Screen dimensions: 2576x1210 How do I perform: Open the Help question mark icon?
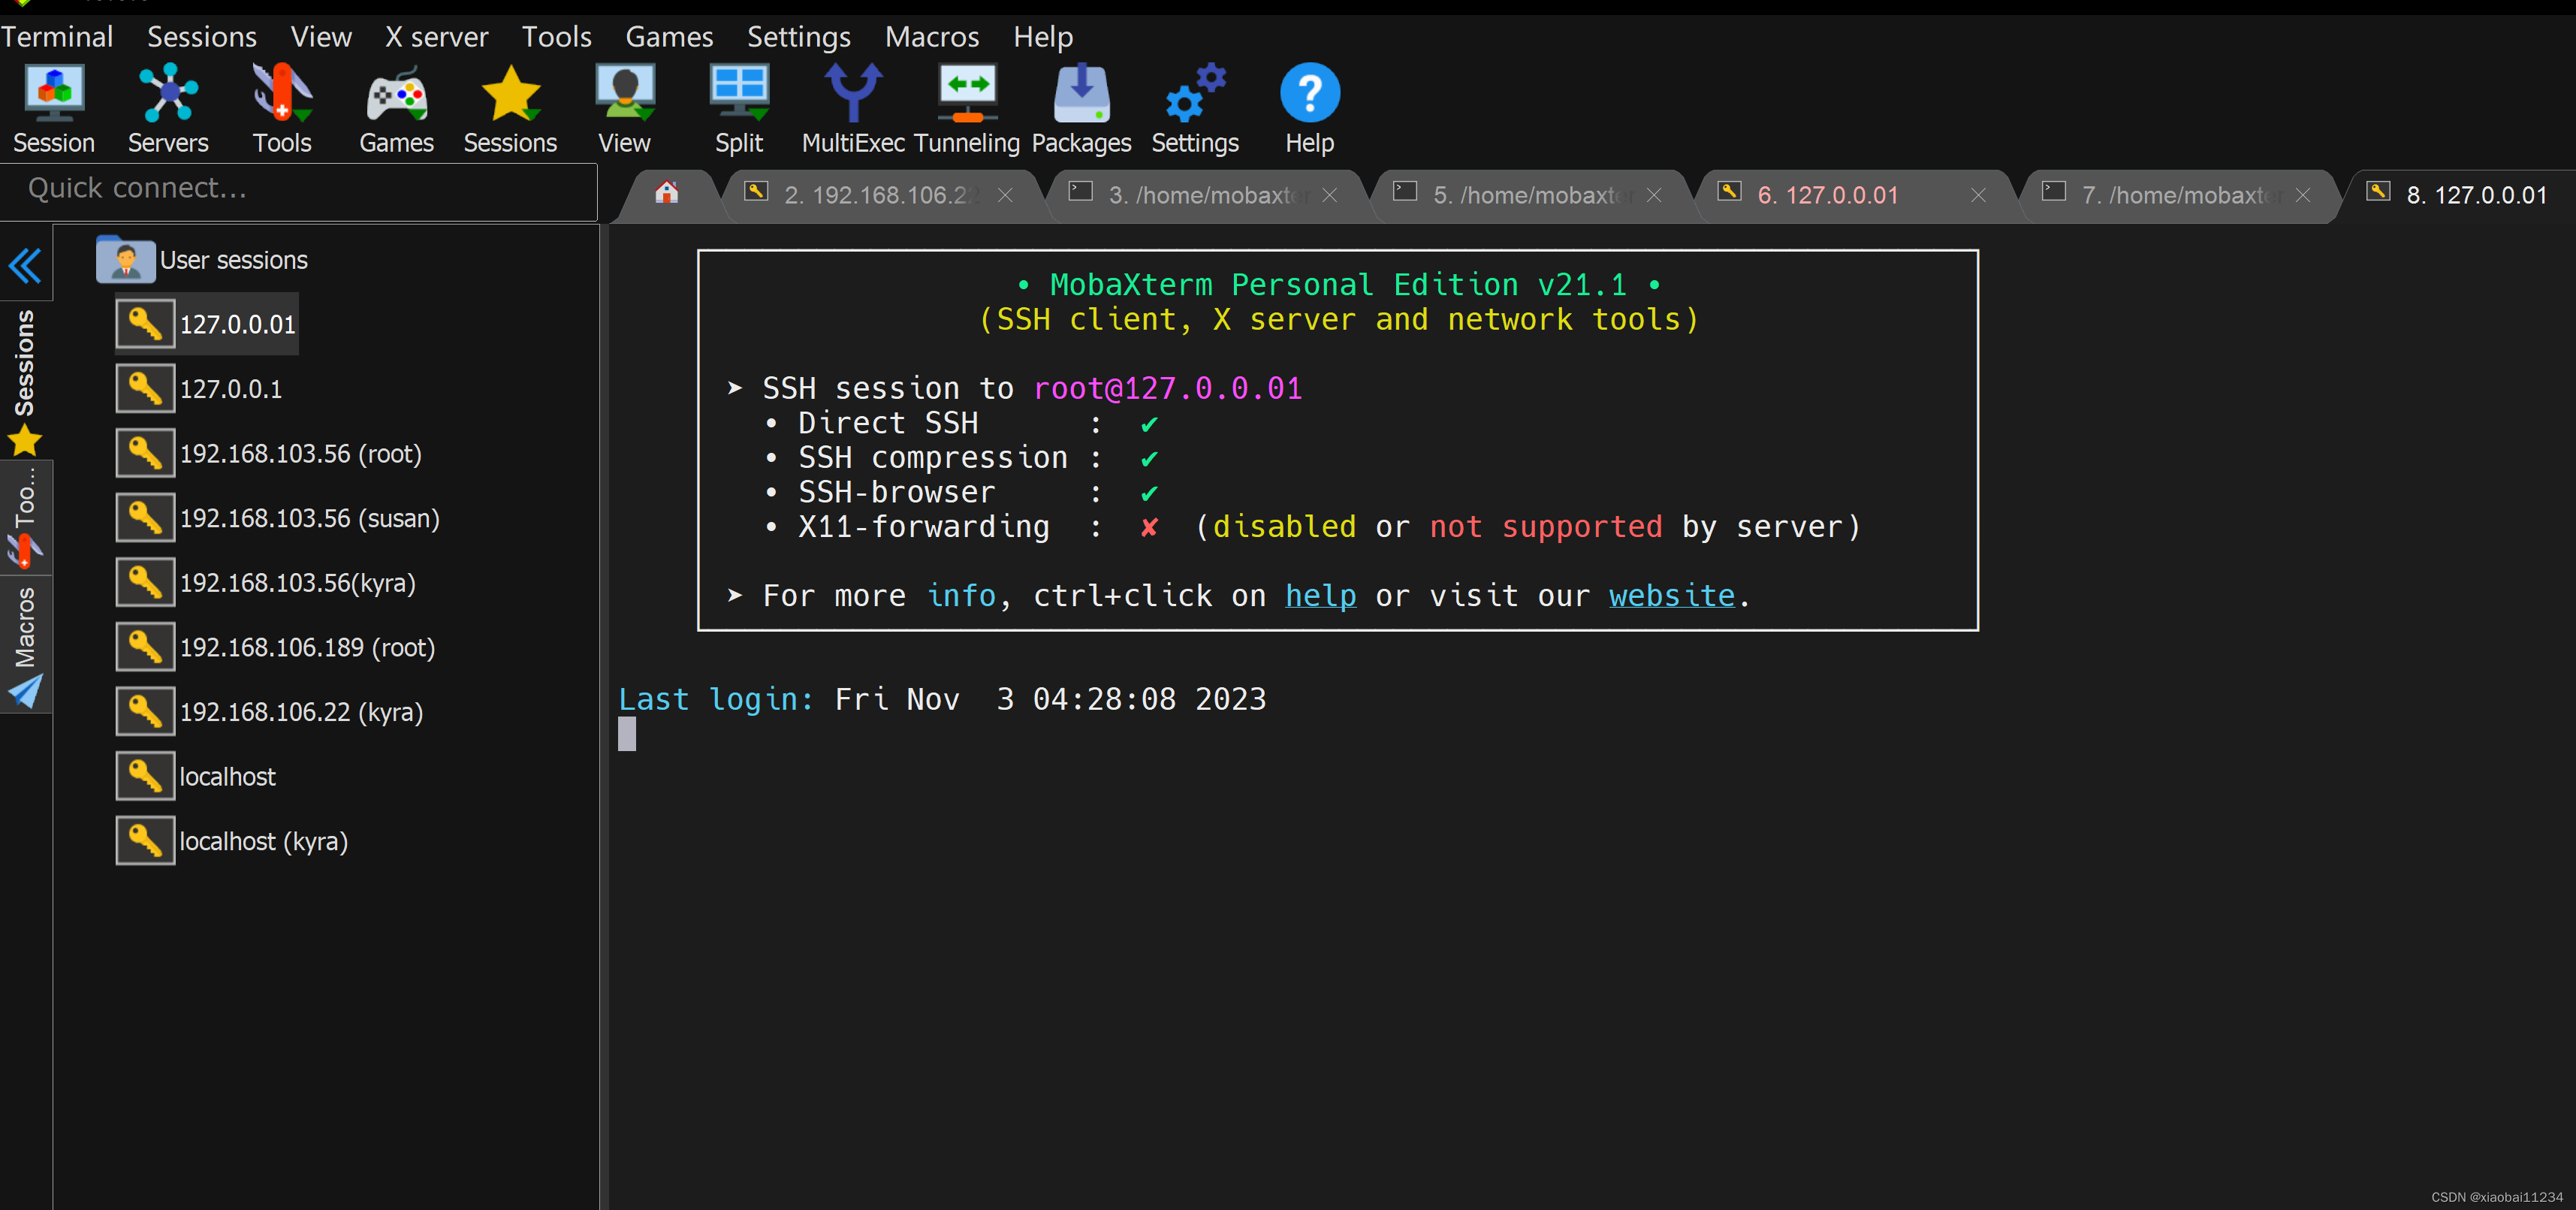coord(1309,108)
